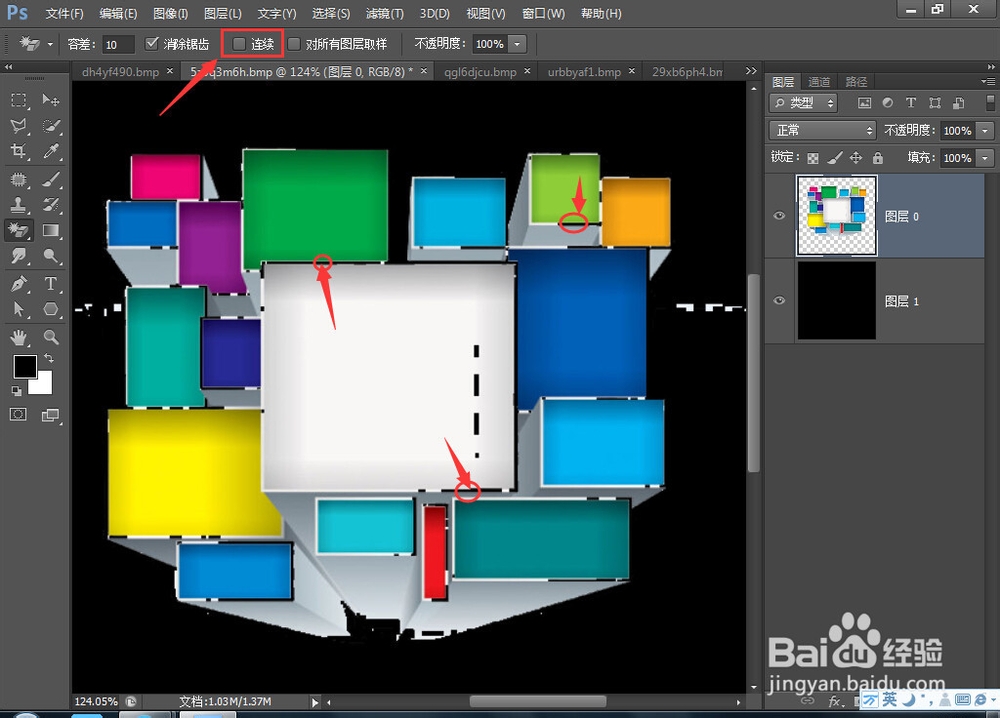Select the Horizontal Type tool

point(50,284)
